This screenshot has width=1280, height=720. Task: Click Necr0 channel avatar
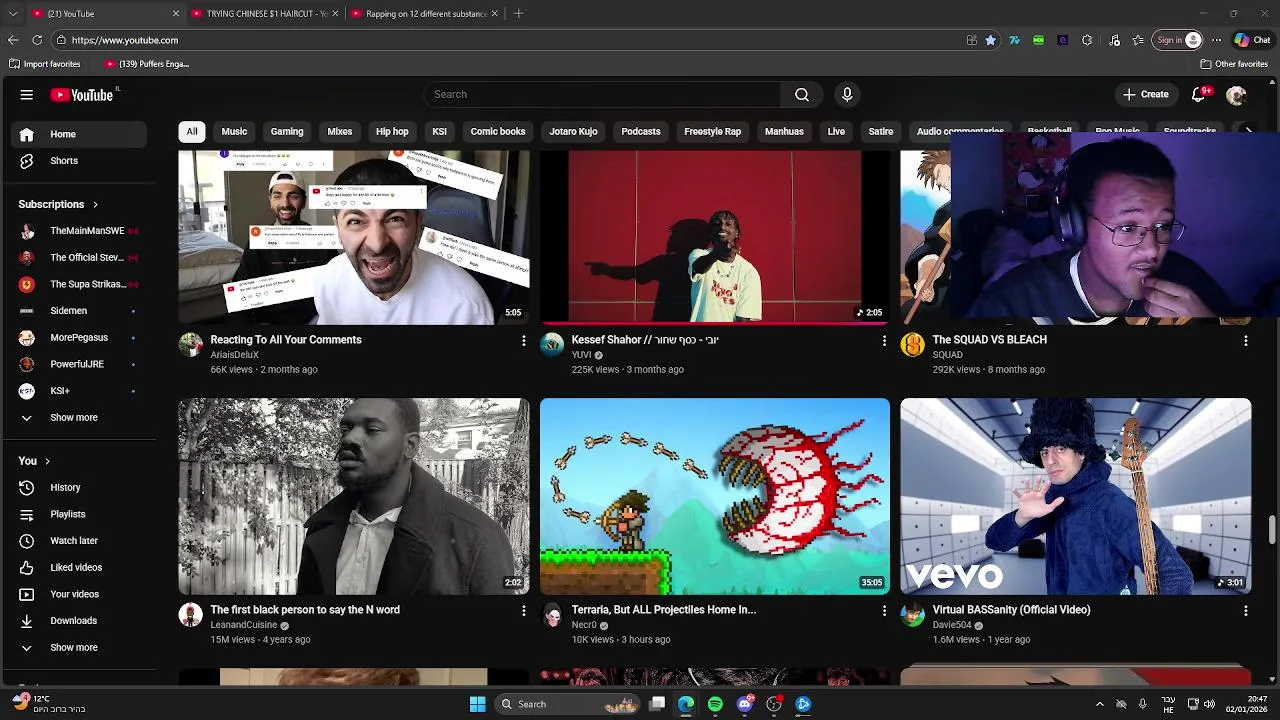(552, 615)
